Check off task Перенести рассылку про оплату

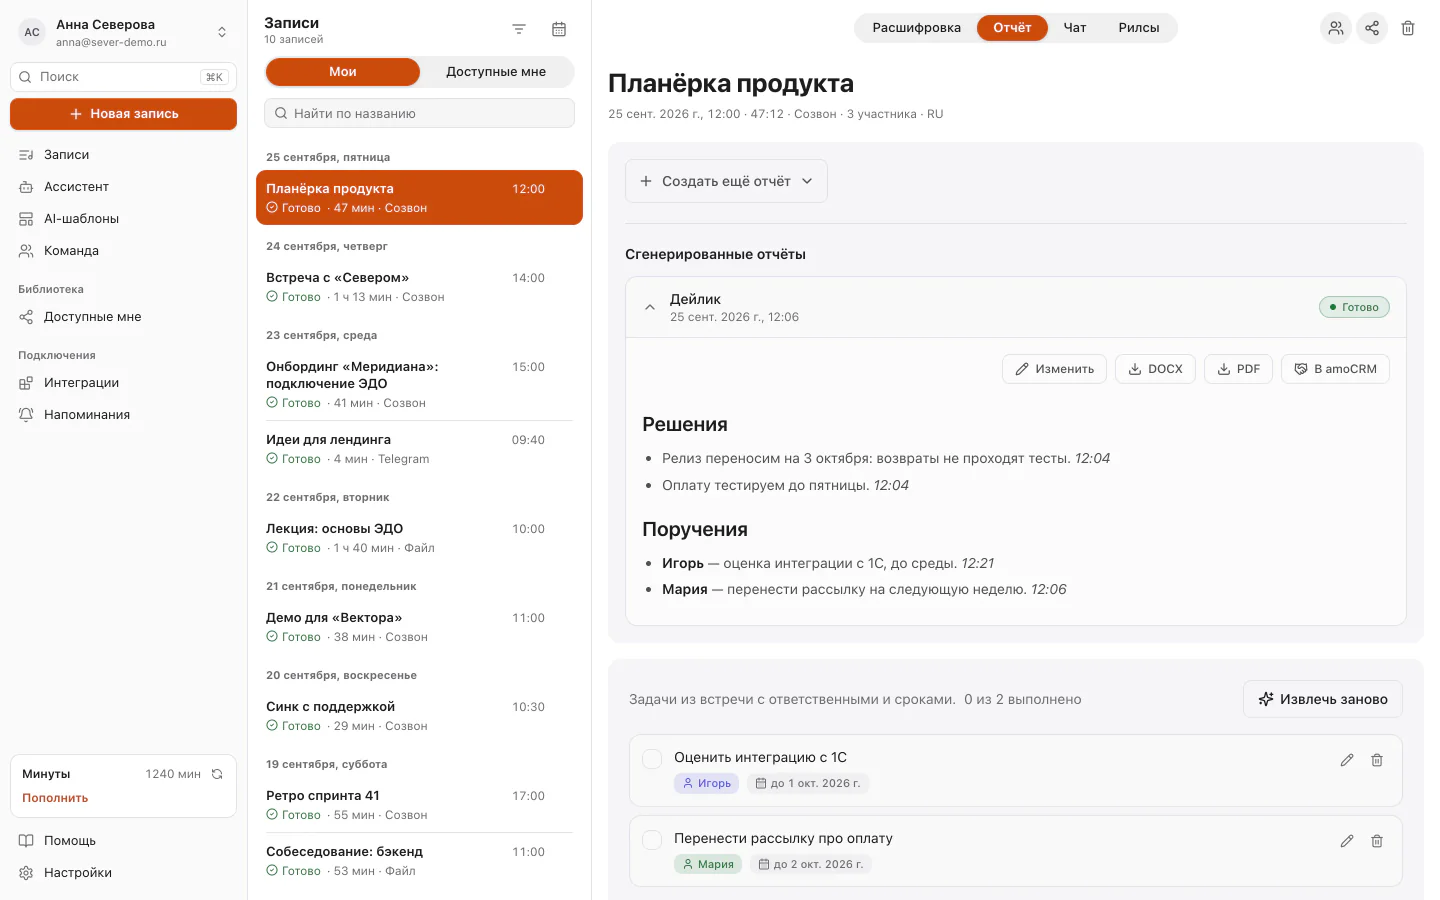652,840
